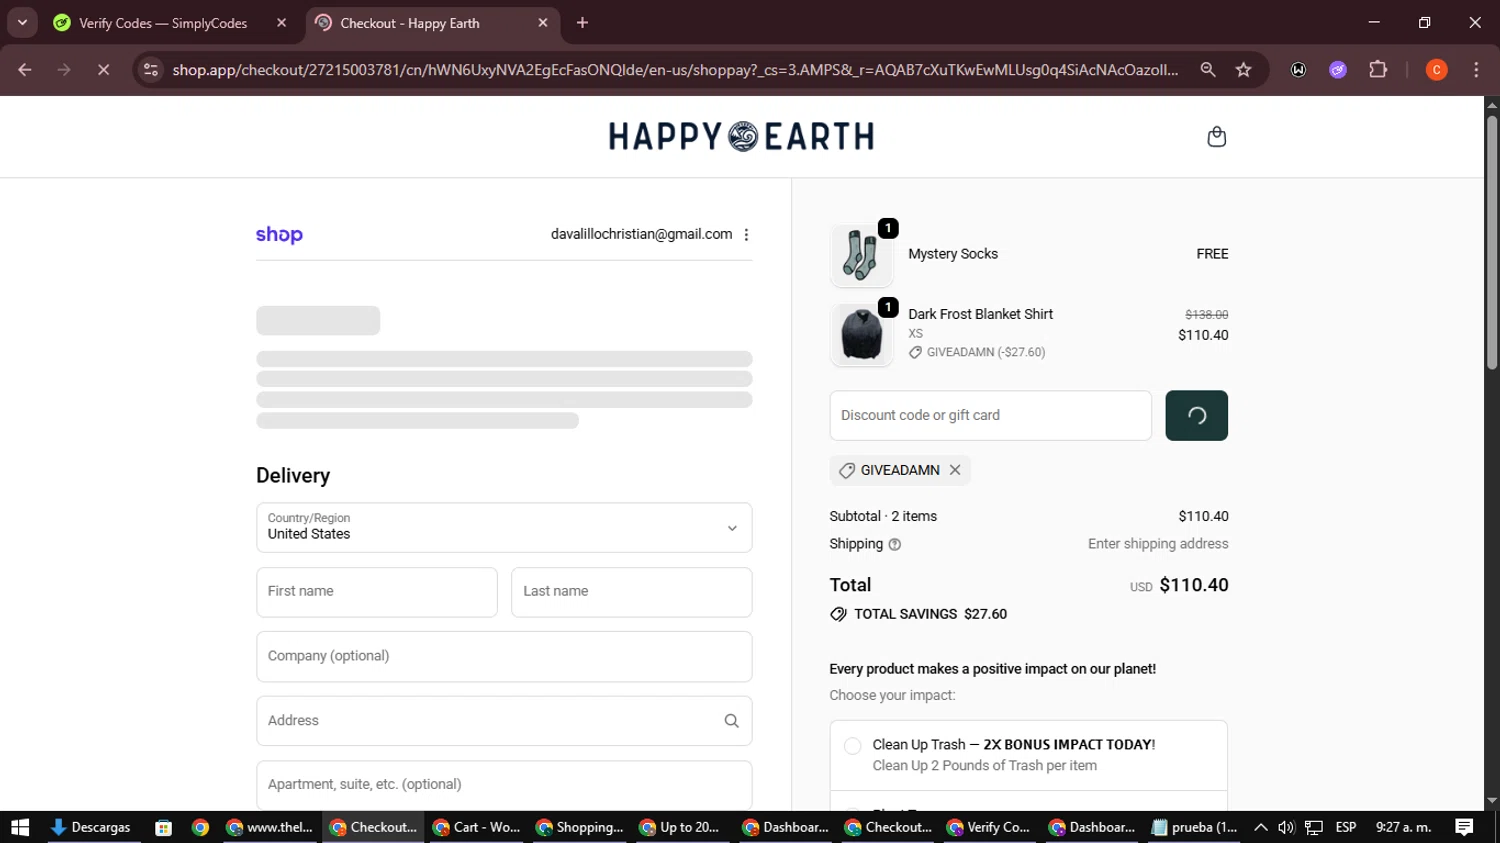Viewport: 1500px width, 843px height.
Task: View site information icon in address bar
Action: coord(151,70)
